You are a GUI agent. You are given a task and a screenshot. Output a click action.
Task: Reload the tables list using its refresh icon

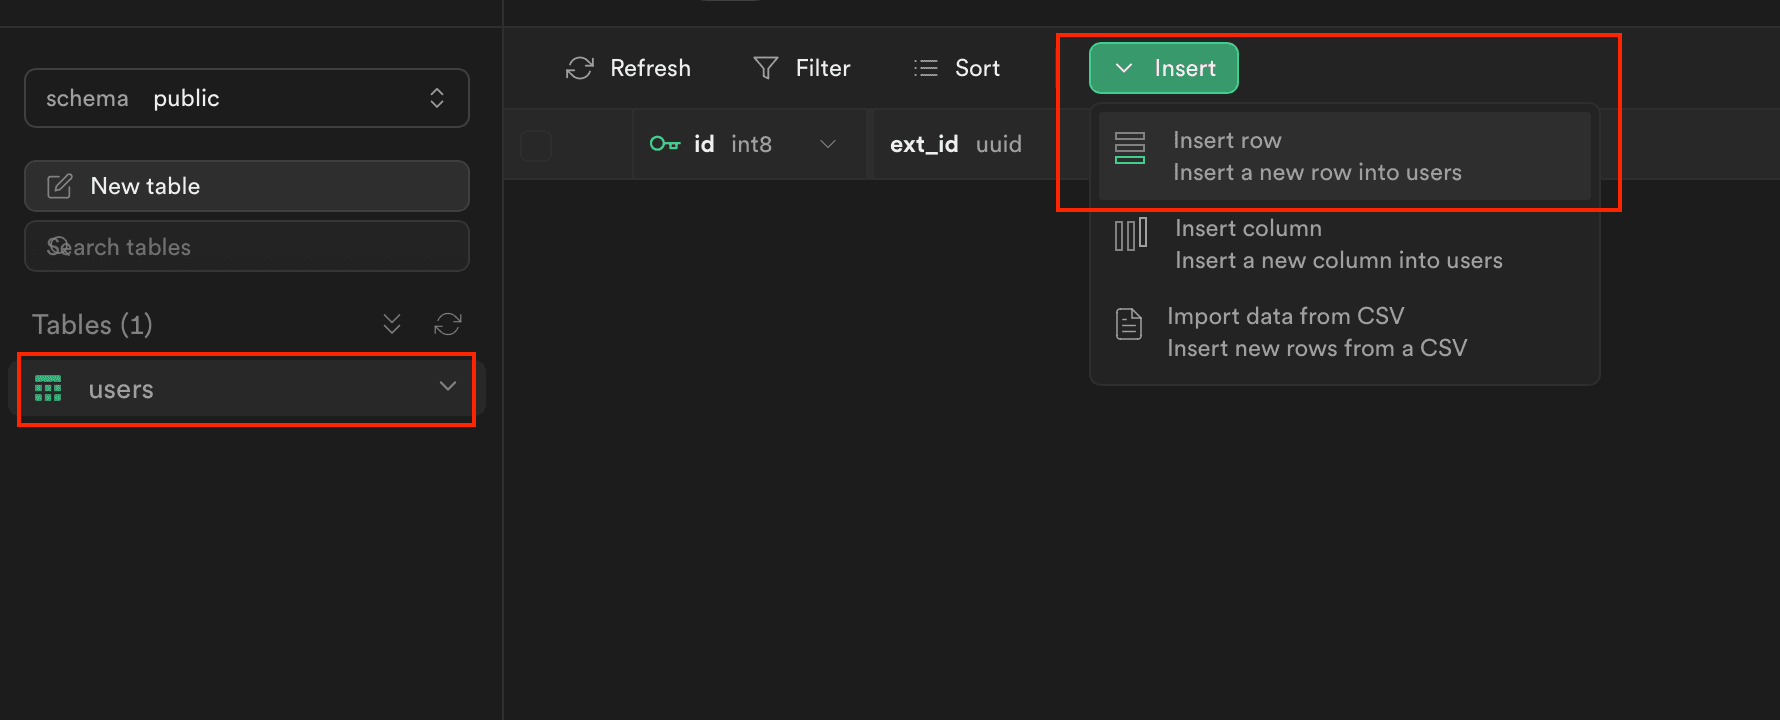click(x=448, y=324)
